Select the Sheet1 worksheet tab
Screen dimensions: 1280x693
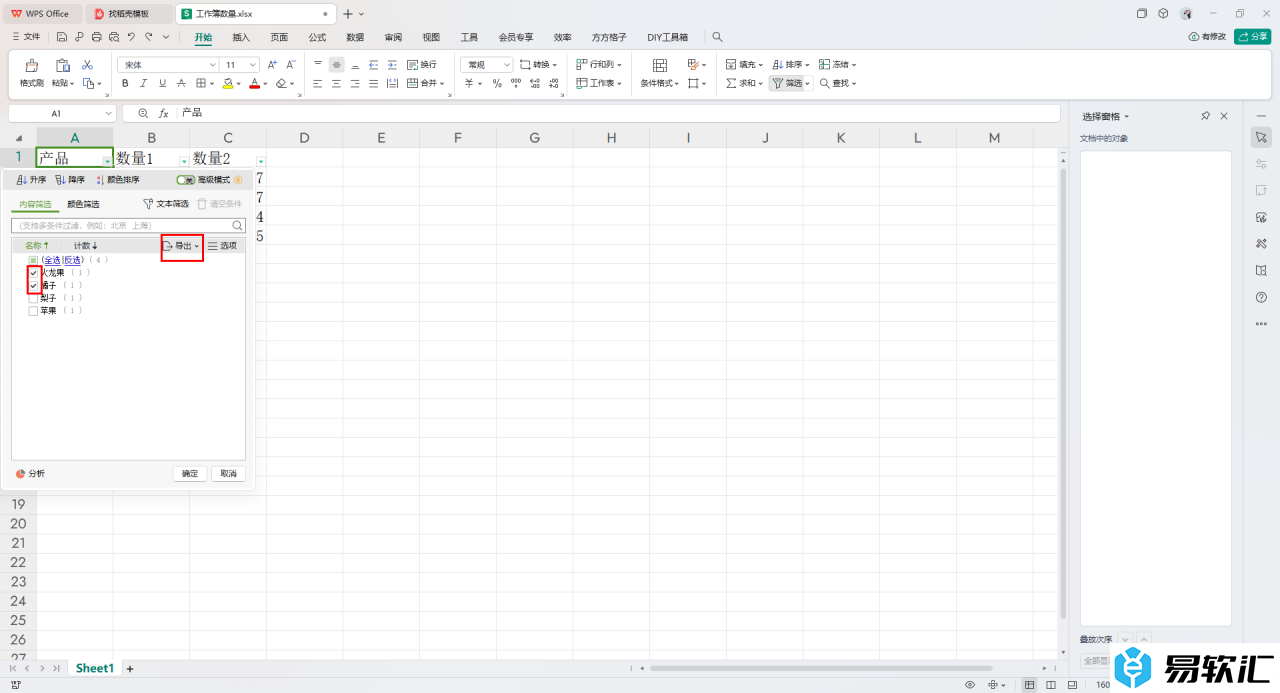click(x=95, y=668)
